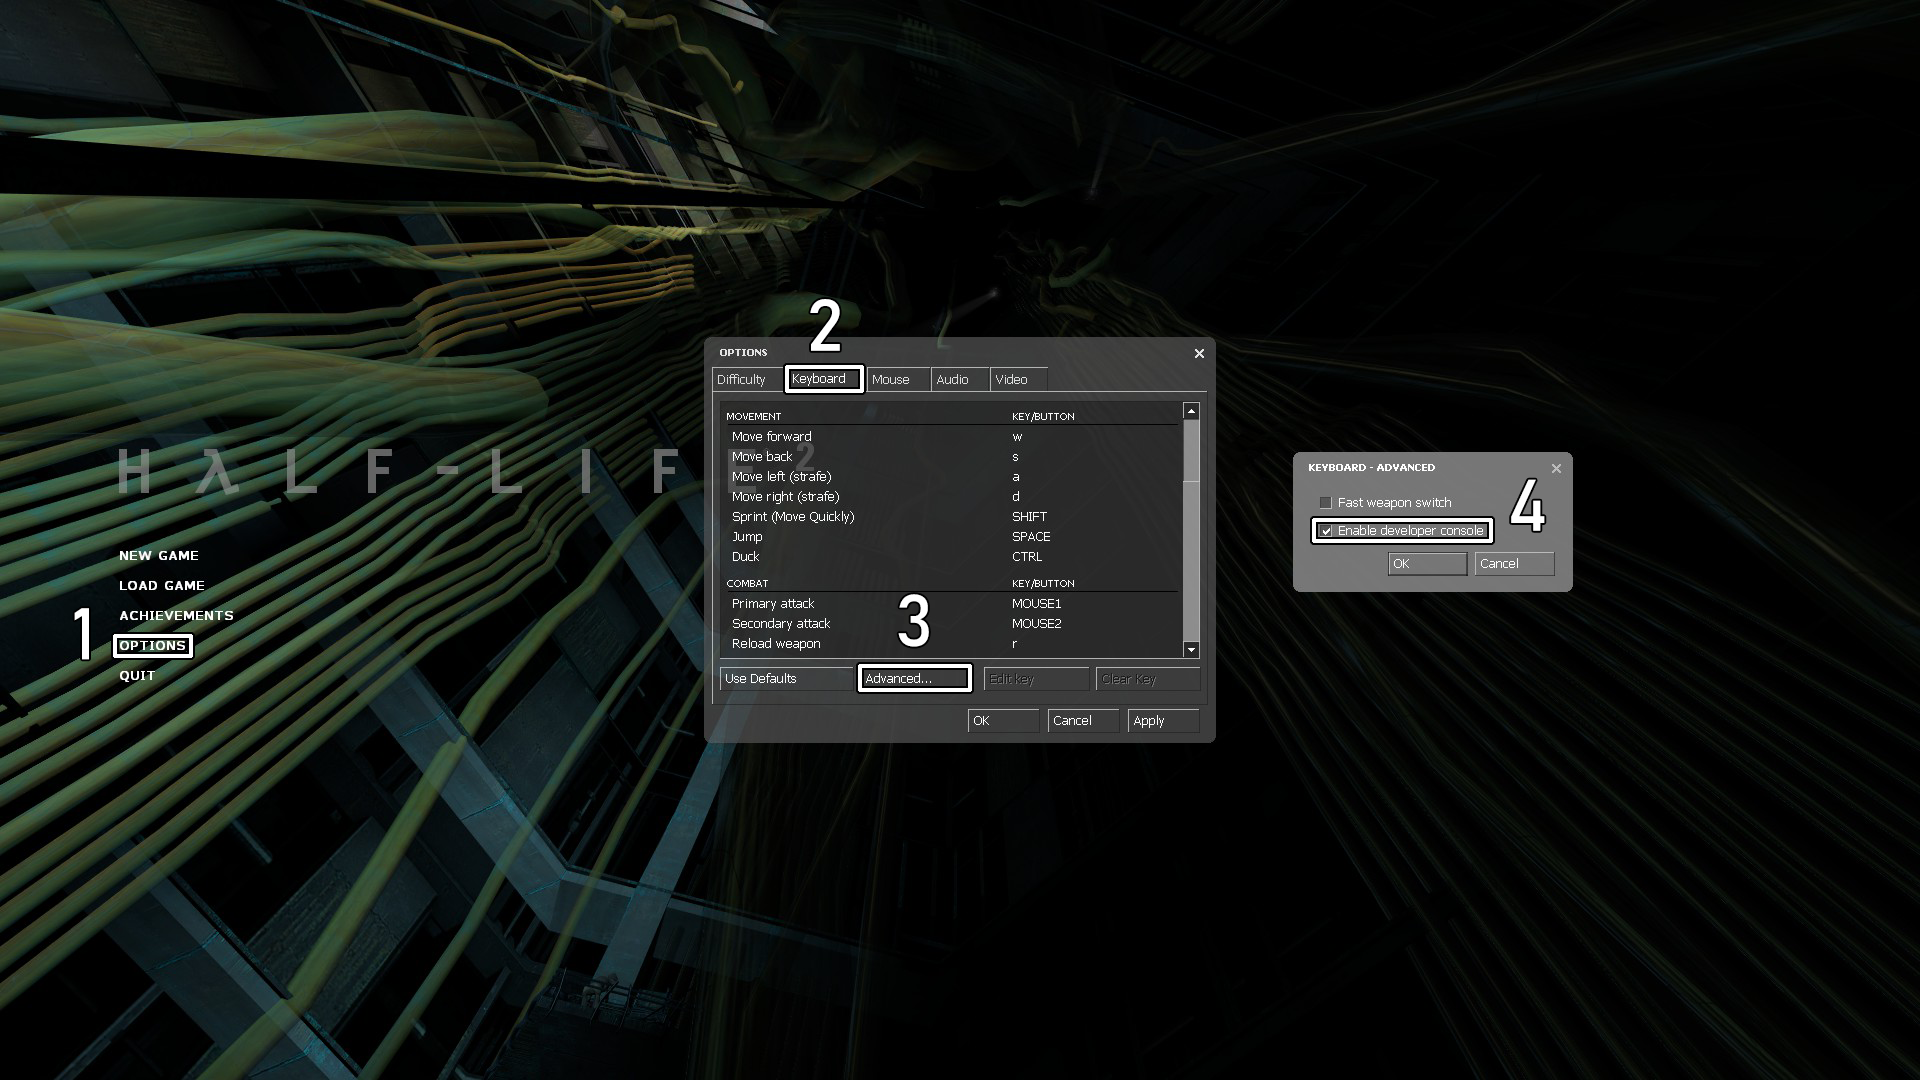The height and width of the screenshot is (1080, 1920).
Task: Click Apply in the Options dialog
Action: [1162, 721]
